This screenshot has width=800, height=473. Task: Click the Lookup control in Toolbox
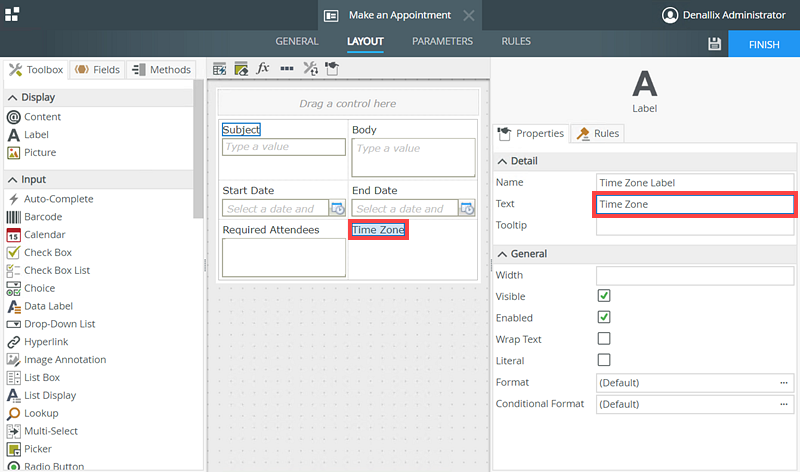click(x=40, y=413)
